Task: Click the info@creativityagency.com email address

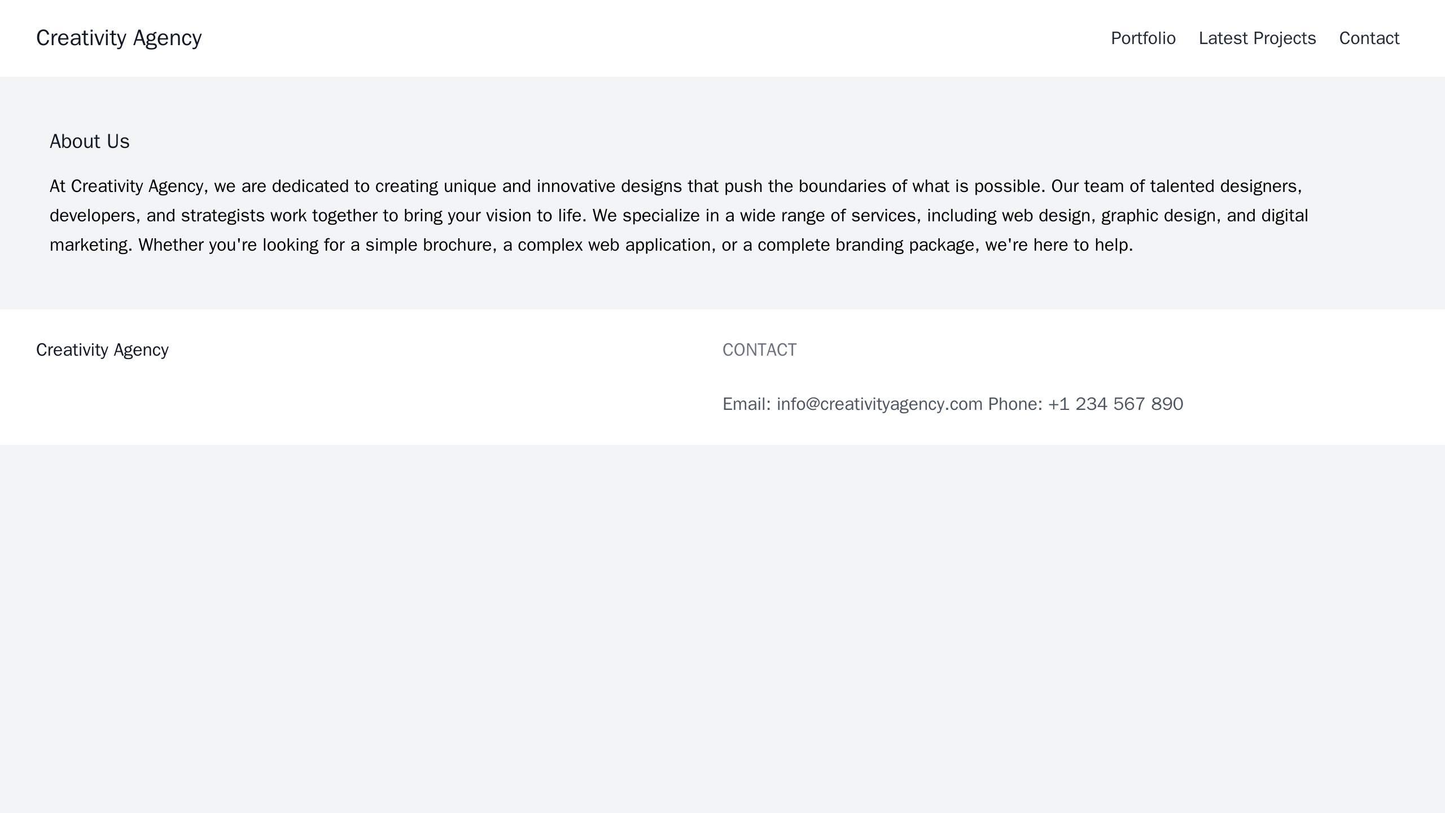Action: tap(879, 404)
